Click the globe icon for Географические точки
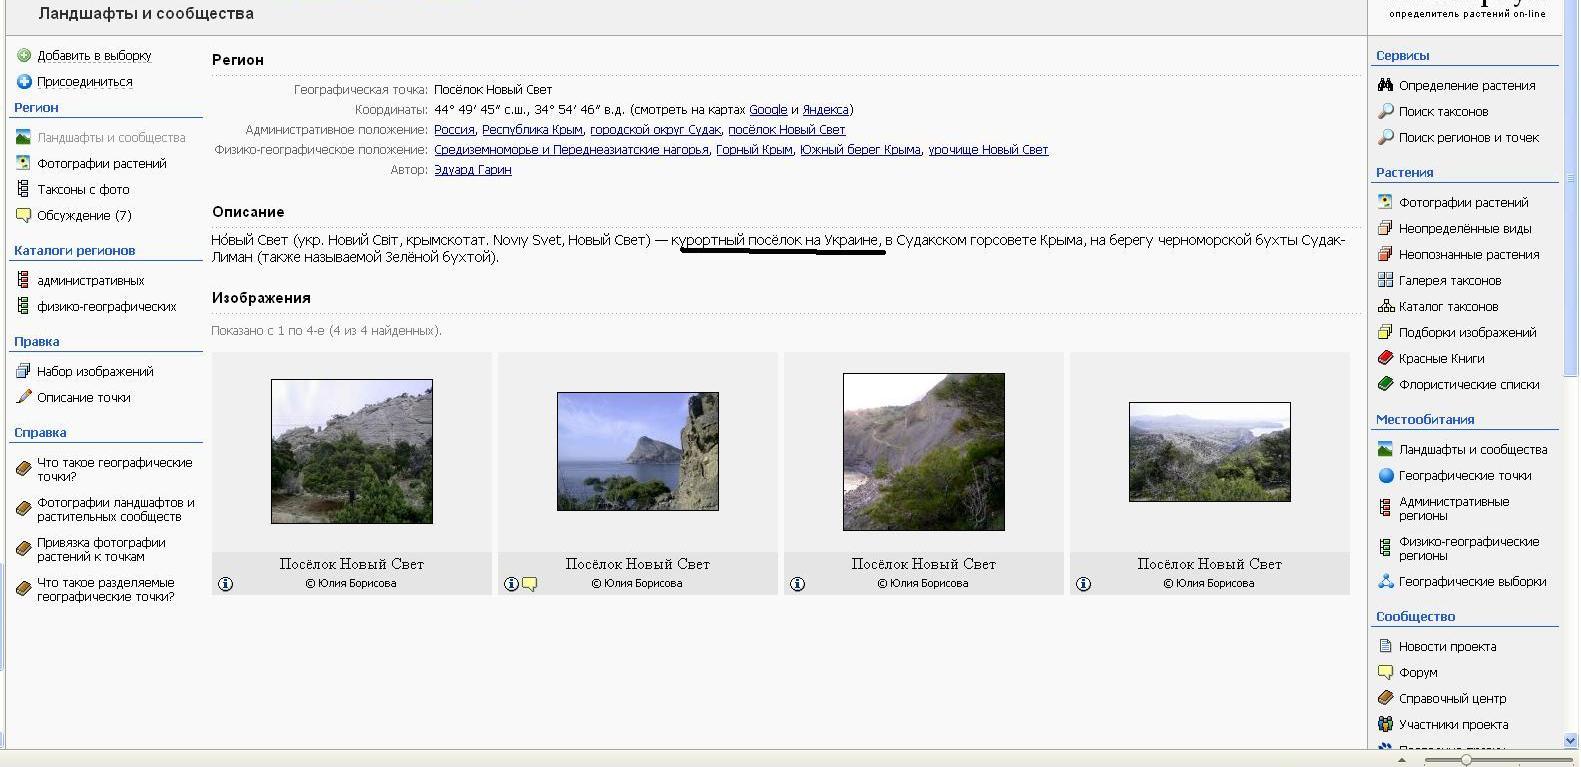The image size is (1581, 767). (1385, 476)
